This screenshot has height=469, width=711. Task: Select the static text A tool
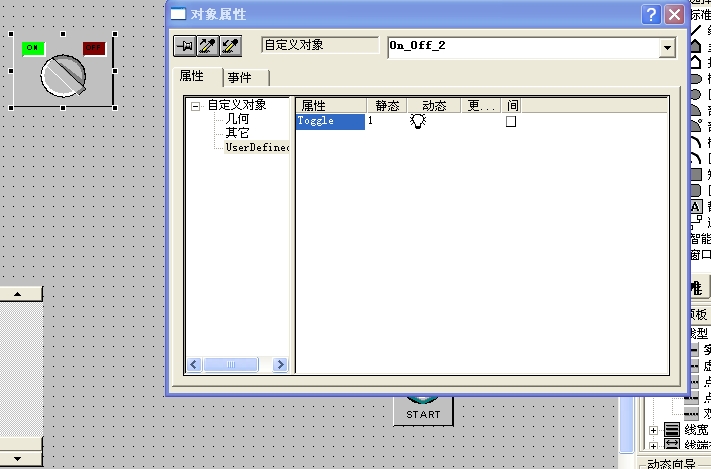pos(697,206)
